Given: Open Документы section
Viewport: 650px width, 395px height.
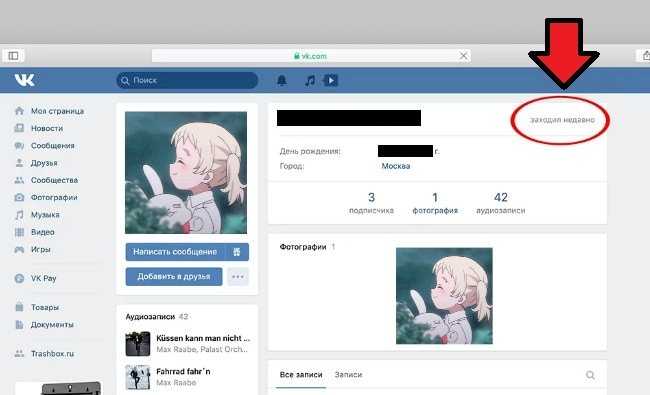Looking at the screenshot, I should point(52,325).
